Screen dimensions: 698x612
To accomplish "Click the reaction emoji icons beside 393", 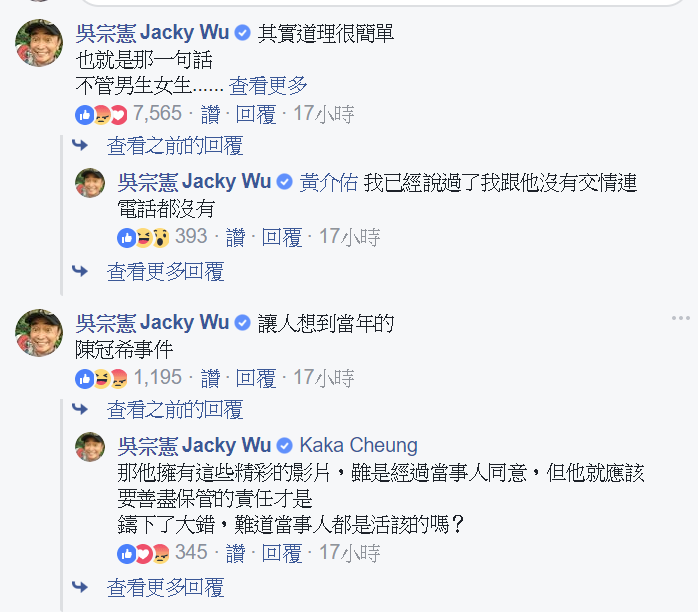I will (x=143, y=238).
